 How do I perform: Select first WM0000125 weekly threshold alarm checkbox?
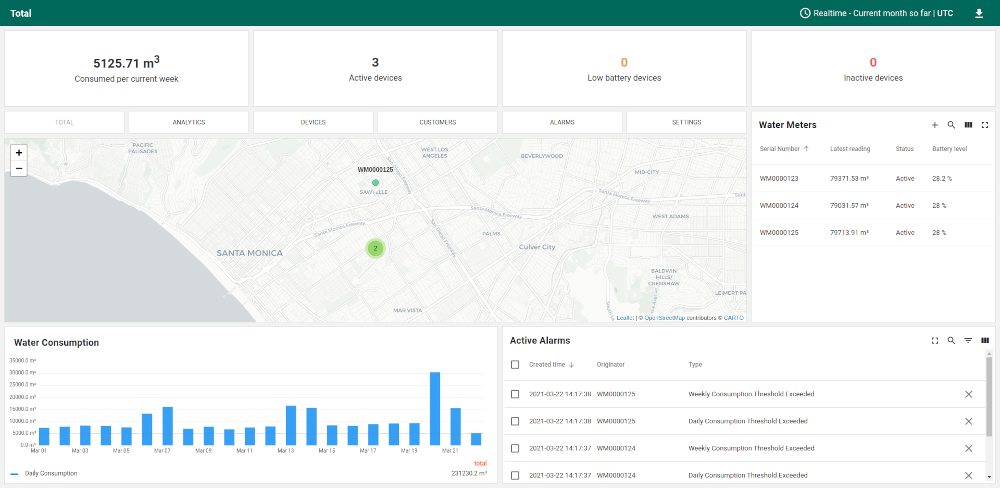pos(515,394)
